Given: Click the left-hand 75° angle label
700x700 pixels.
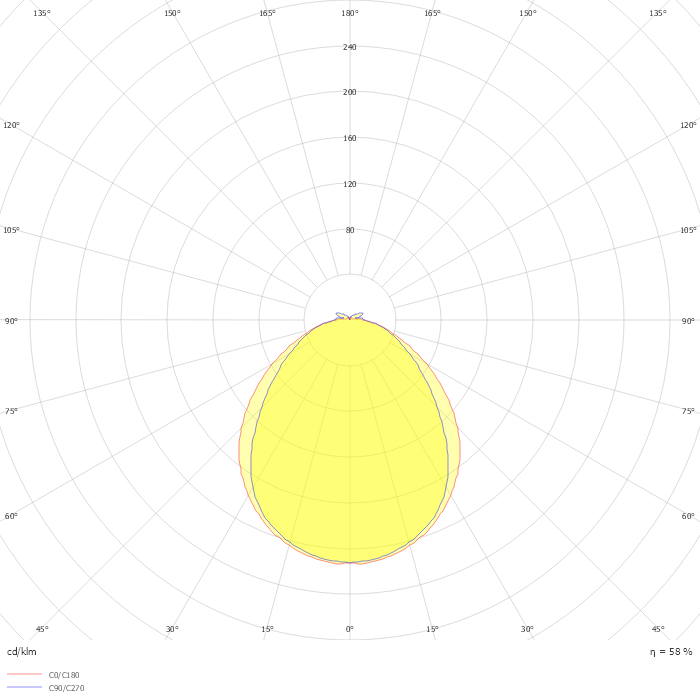Looking at the screenshot, I should (x=11, y=411).
